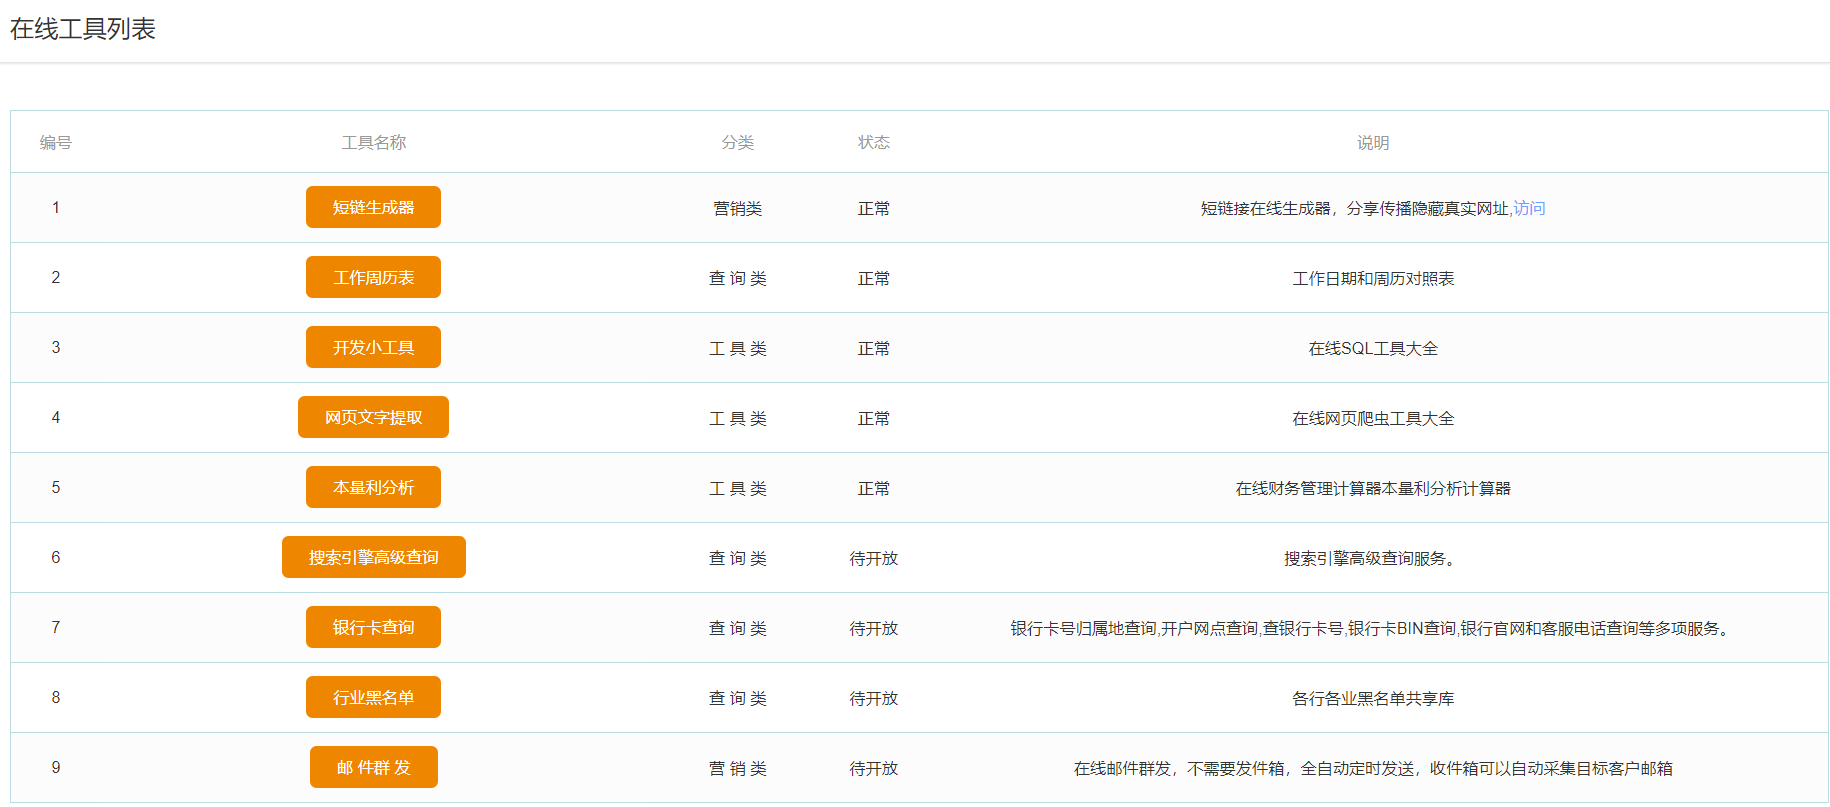
Task: Open the 网页文字提取 tool
Action: (x=373, y=417)
